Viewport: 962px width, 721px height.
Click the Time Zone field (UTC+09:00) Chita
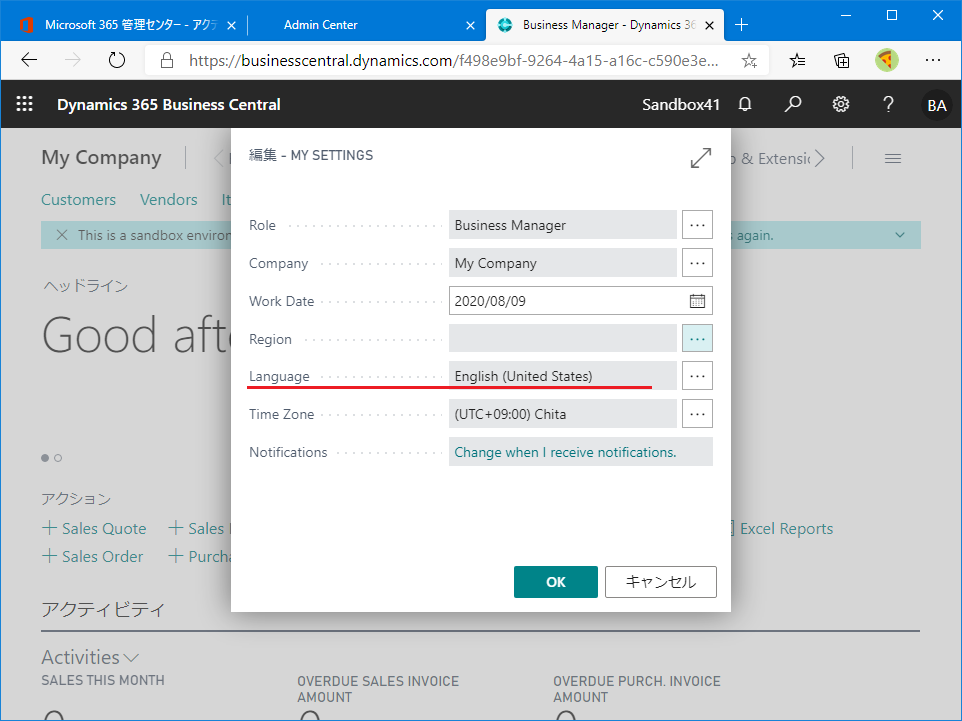coord(563,414)
